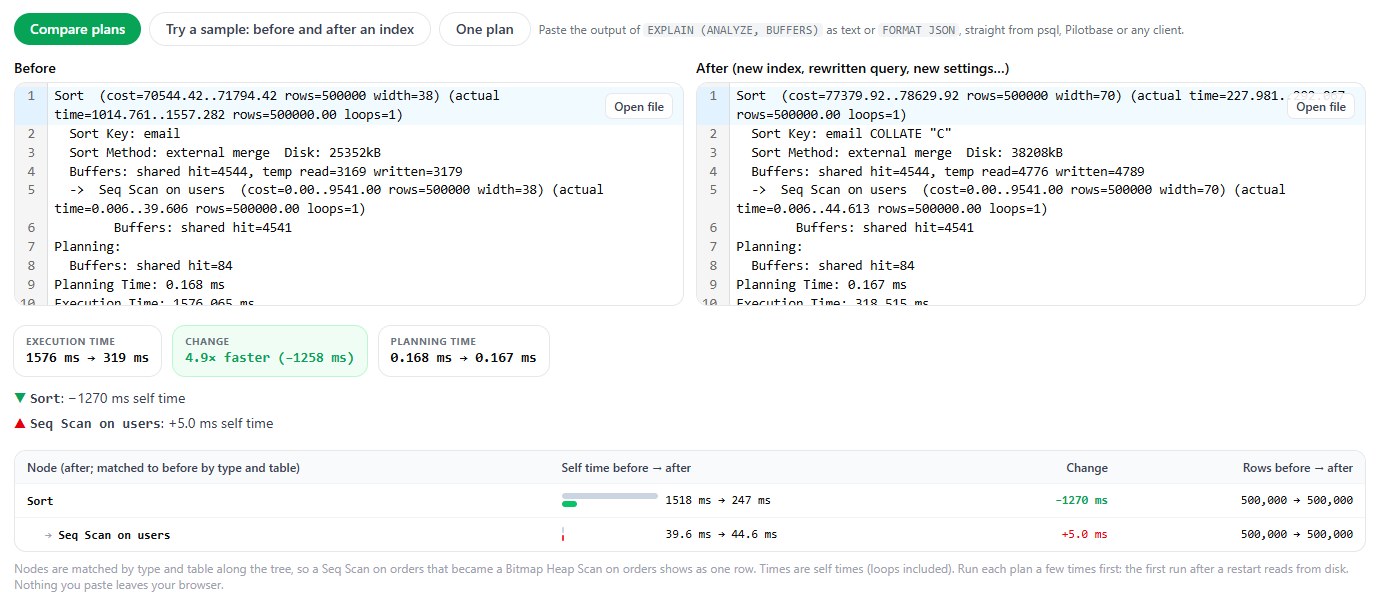
Task: Select the Sort row in the node table
Action: 689,500
